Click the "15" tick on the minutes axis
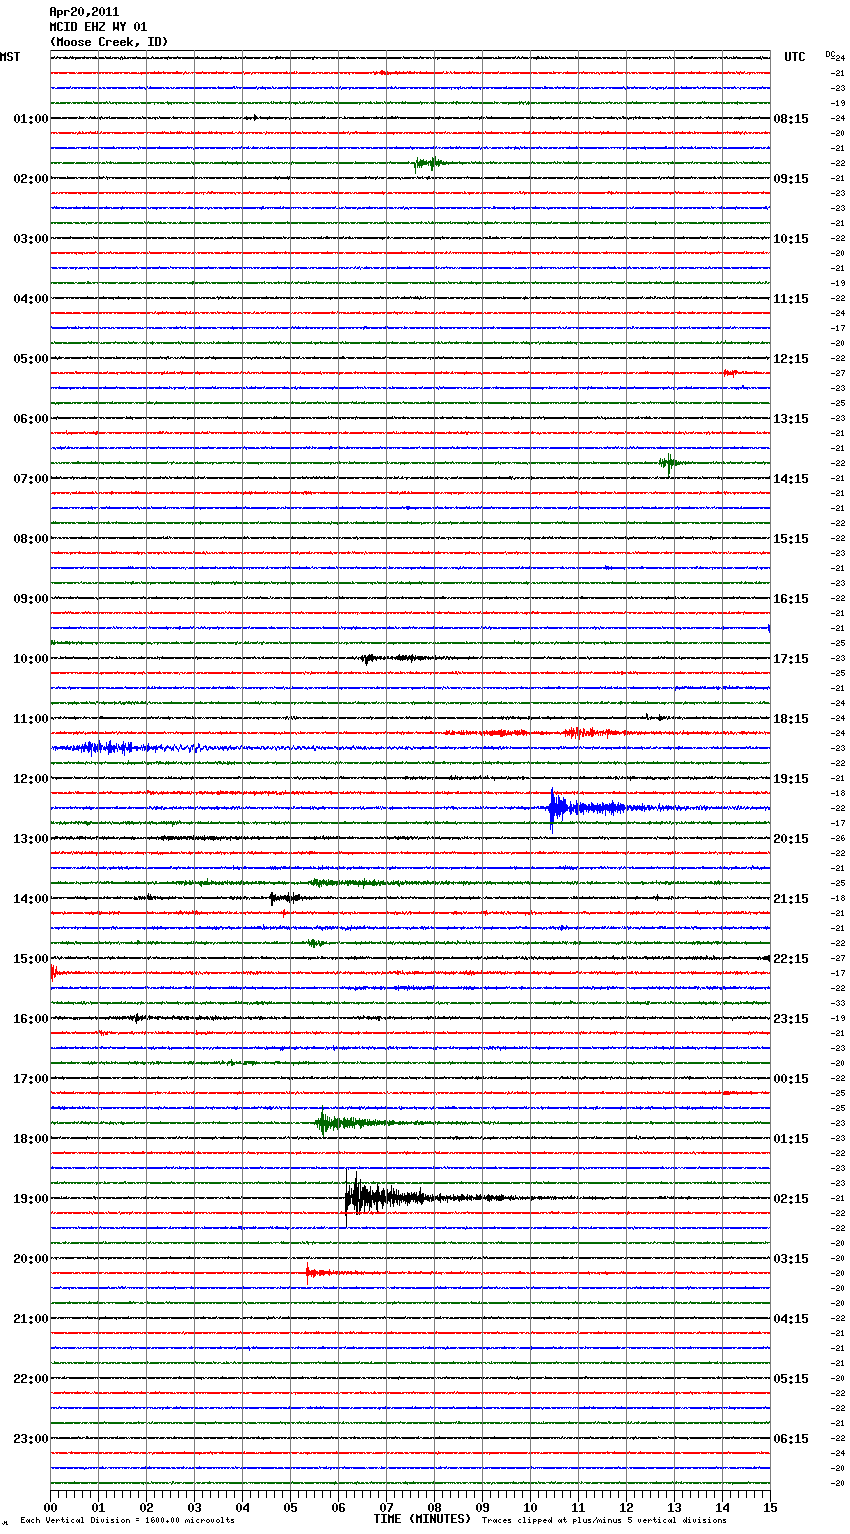The width and height of the screenshot is (850, 1534). point(770,1507)
